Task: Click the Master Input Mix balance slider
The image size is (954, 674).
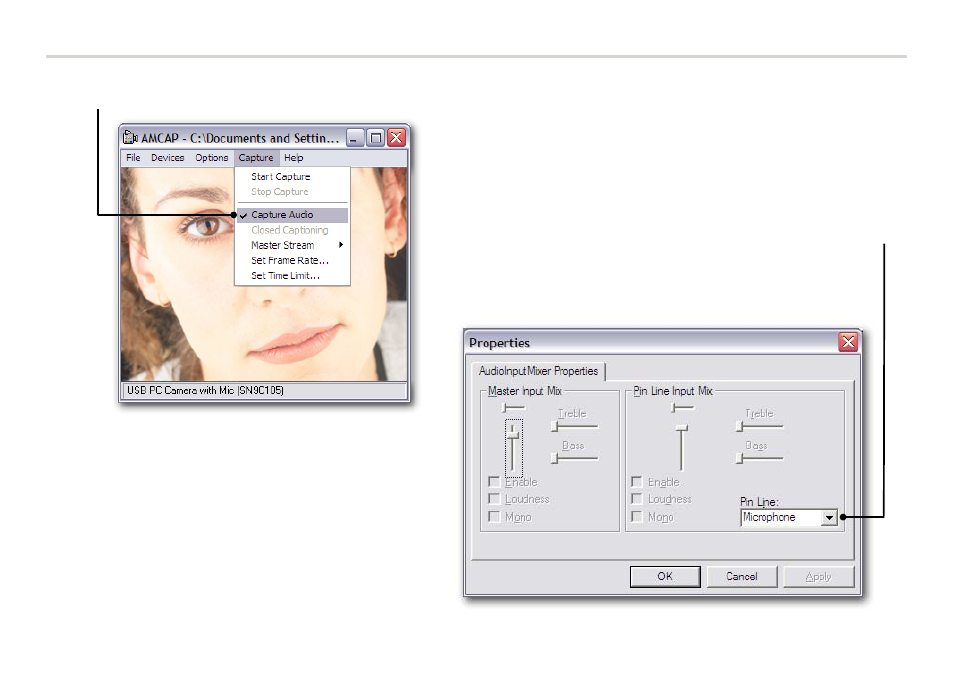Action: tap(512, 407)
